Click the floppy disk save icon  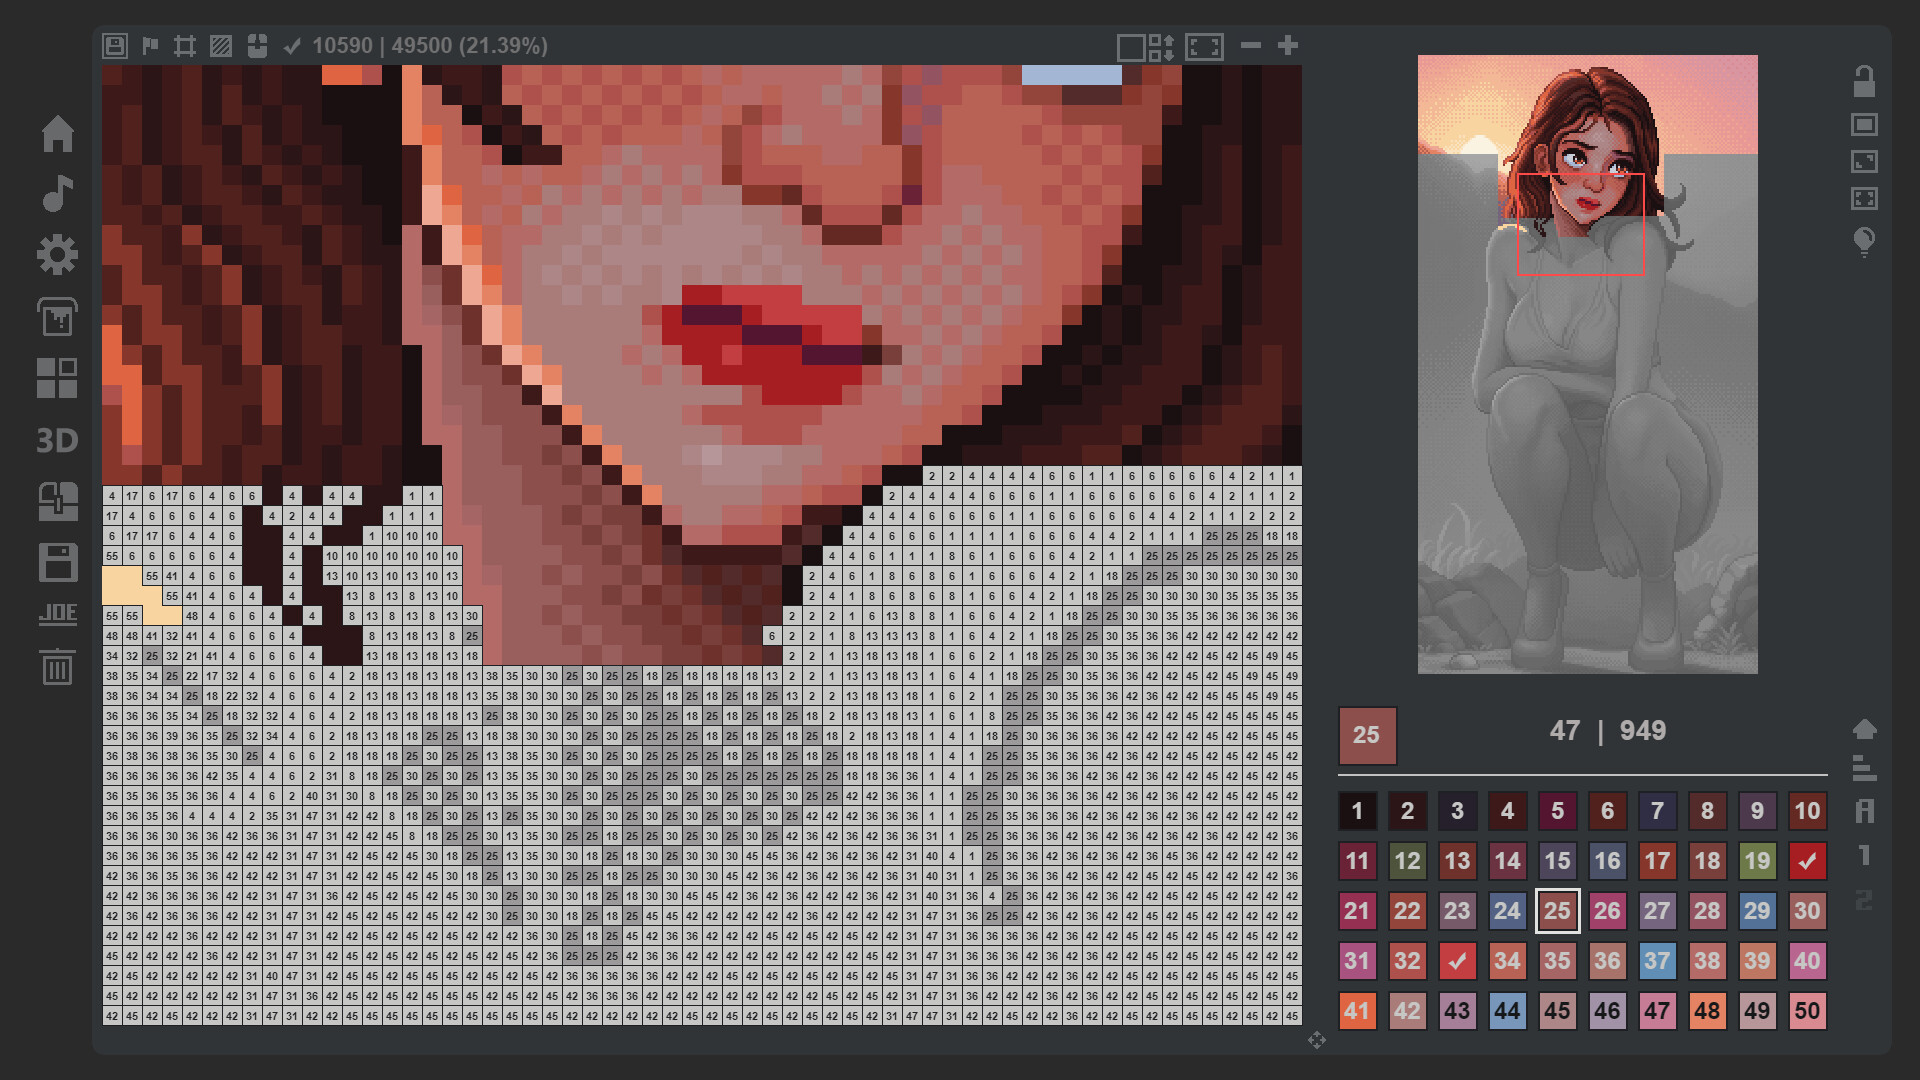point(57,562)
